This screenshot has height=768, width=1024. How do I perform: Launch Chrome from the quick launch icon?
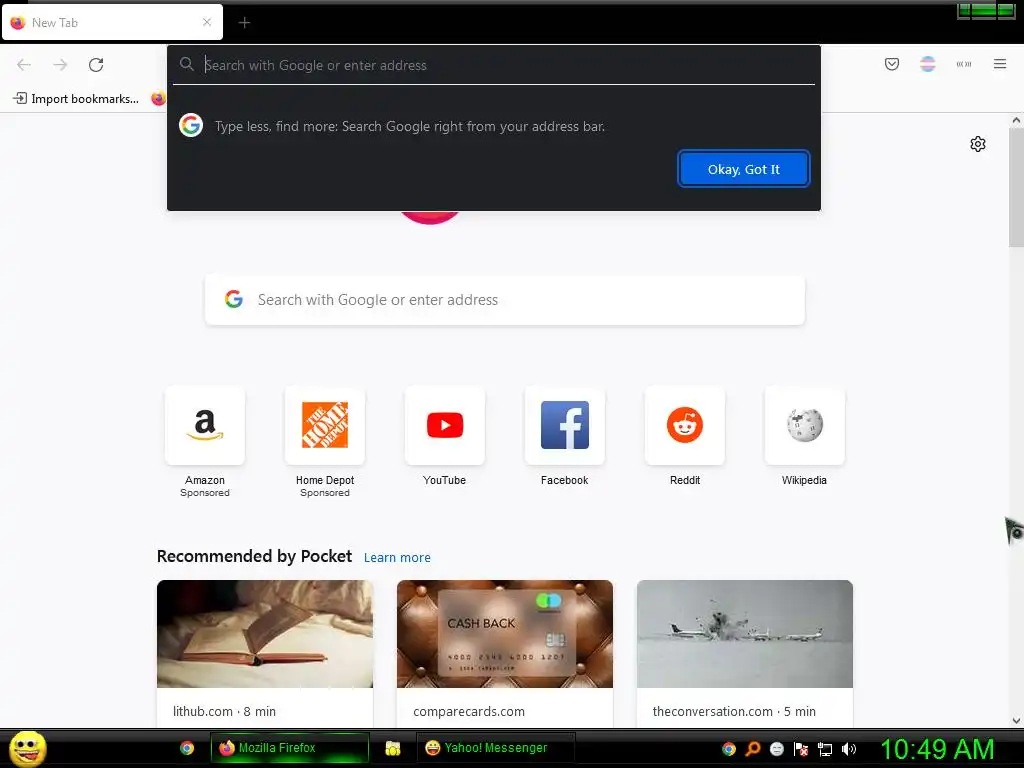187,748
